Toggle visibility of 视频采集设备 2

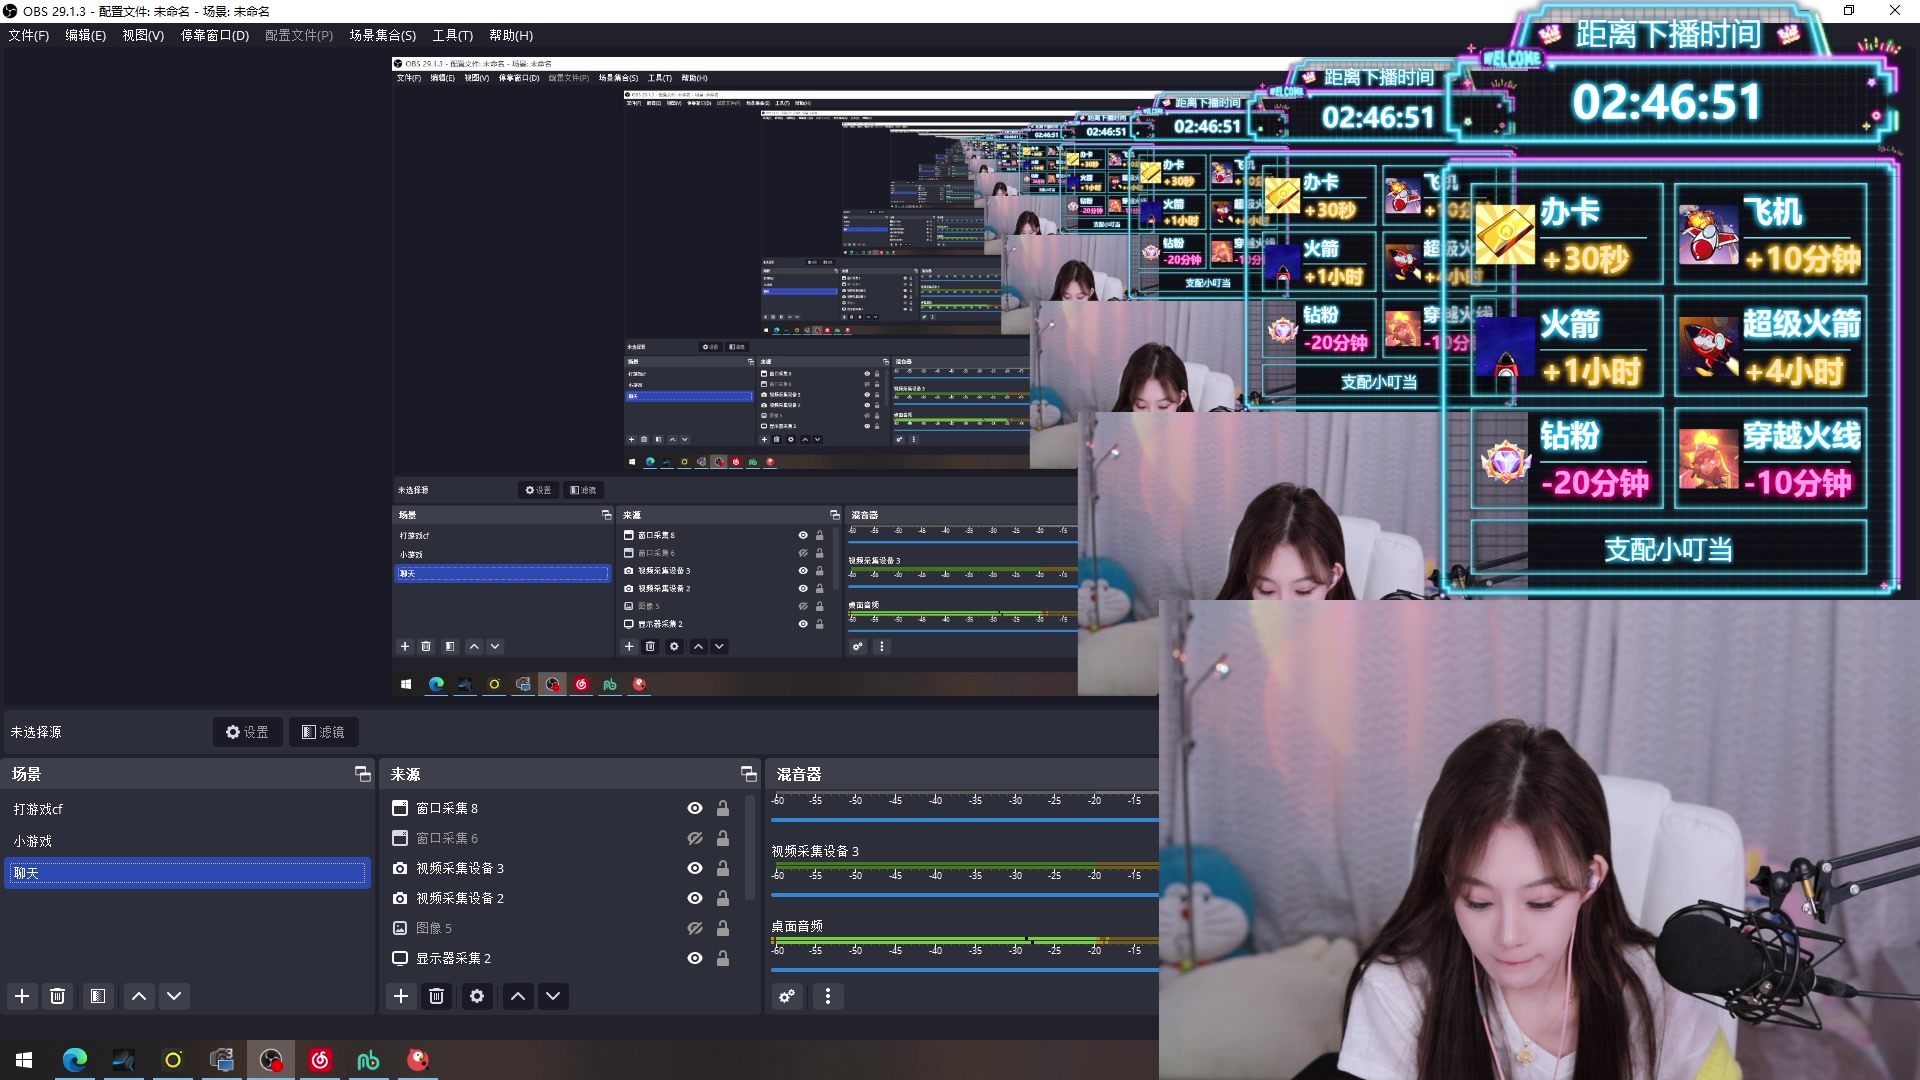tap(695, 898)
